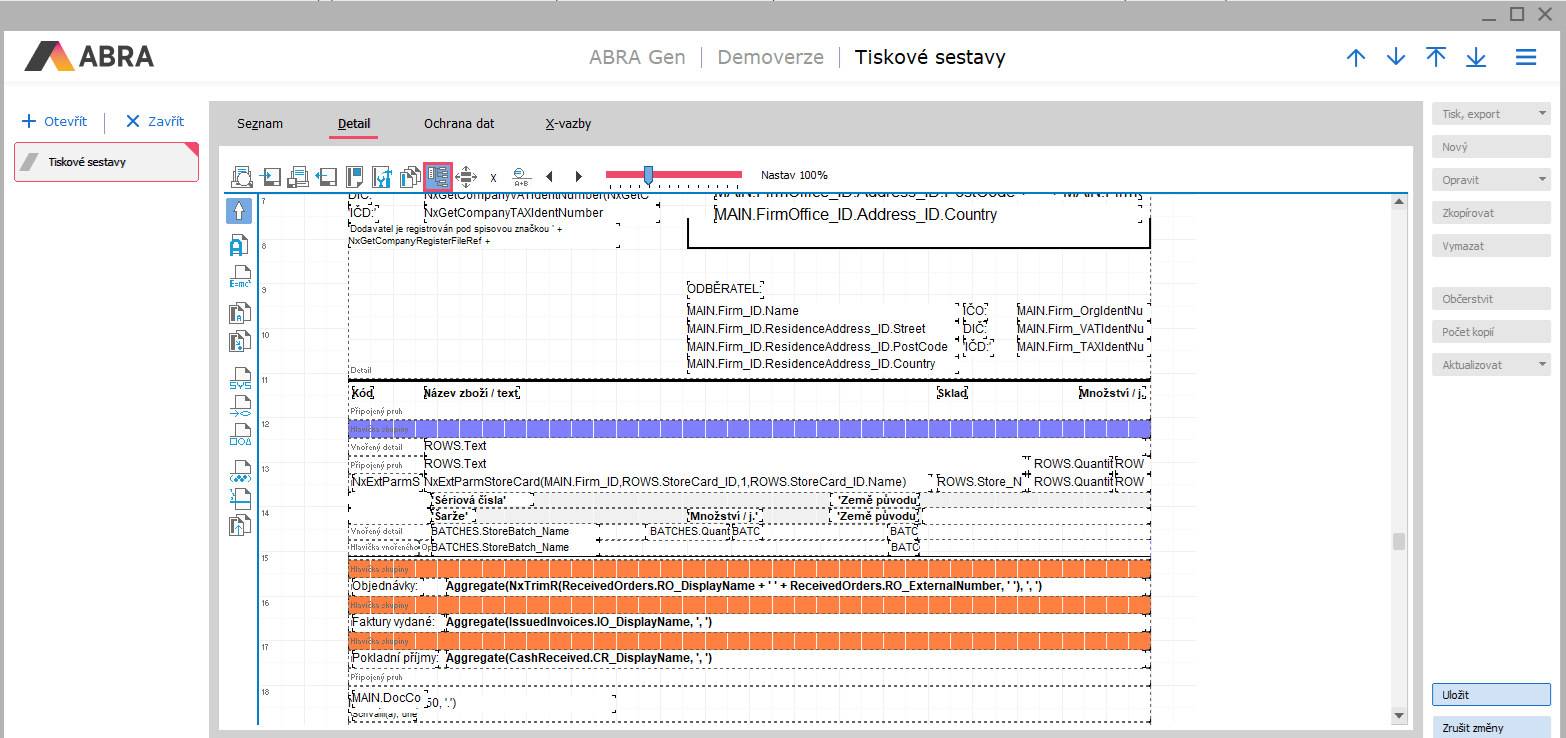Click the chart with wrench icon
Screen dimensions: 1566x738
pyautogui.click(x=381, y=177)
